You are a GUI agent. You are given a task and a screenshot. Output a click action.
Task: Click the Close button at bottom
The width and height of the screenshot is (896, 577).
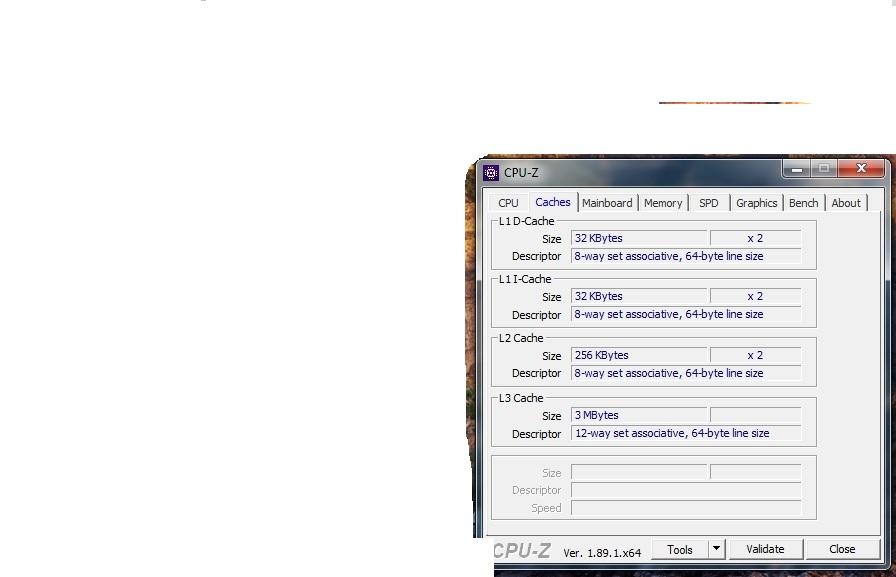pyautogui.click(x=842, y=549)
